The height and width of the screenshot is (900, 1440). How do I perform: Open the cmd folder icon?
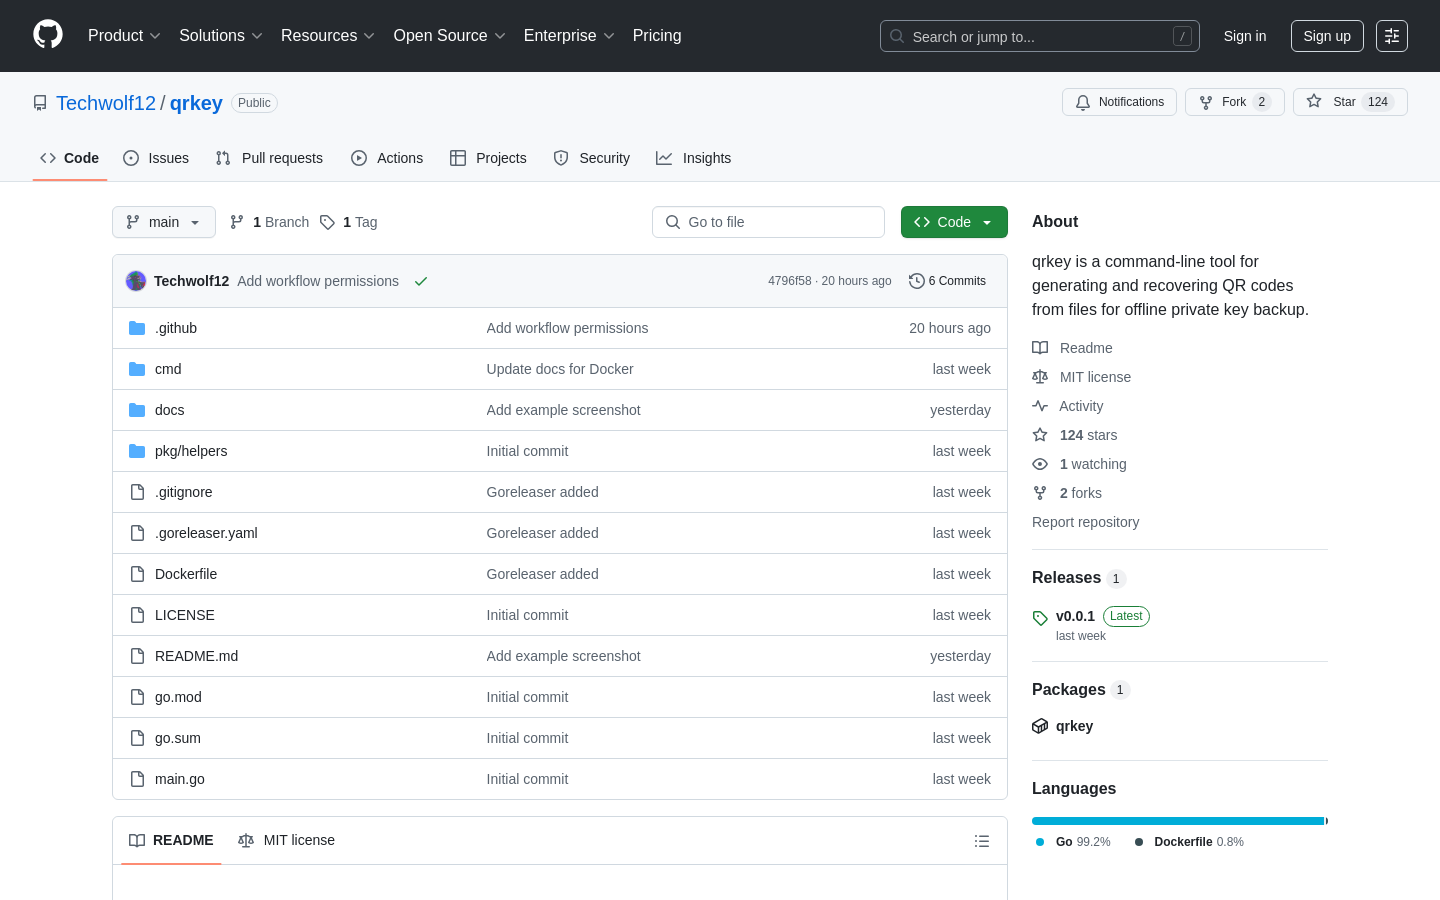tap(137, 369)
